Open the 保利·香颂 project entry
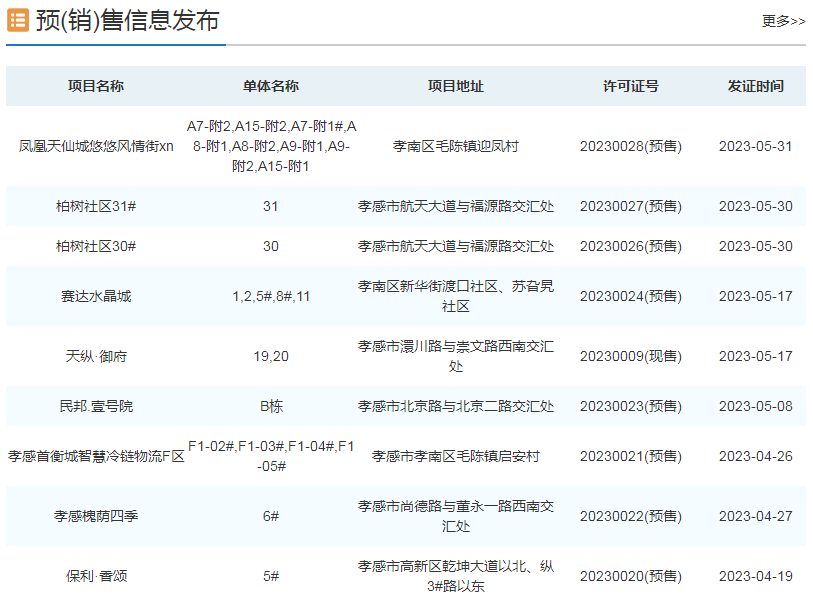Screen dimensions: 813x606 pyautogui.click(x=96, y=576)
